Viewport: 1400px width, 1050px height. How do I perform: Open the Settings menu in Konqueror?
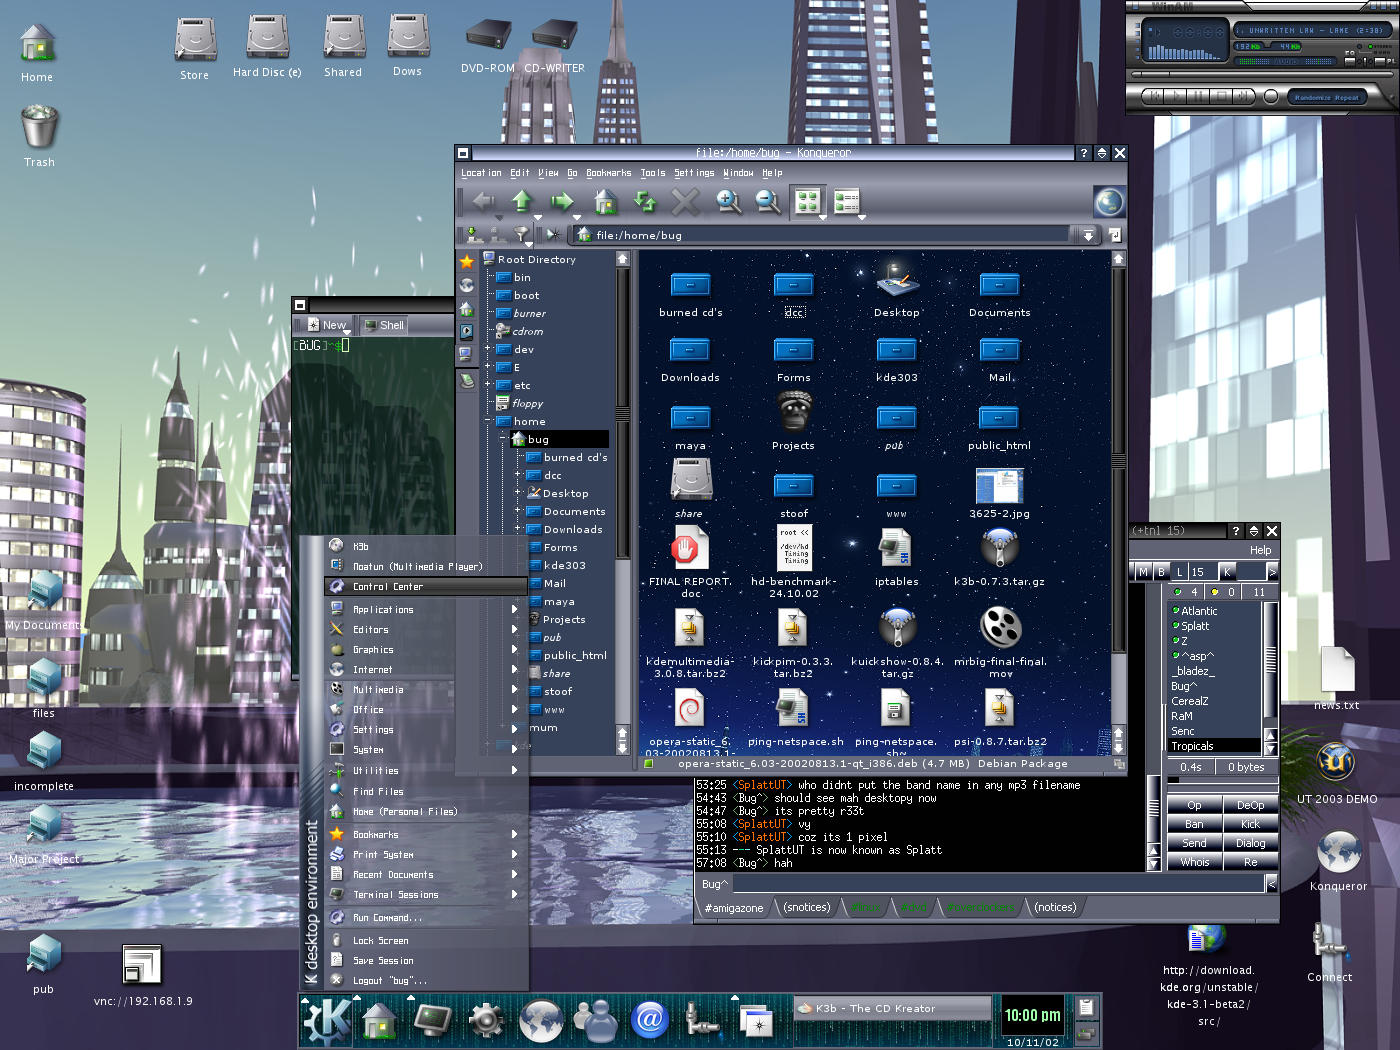pyautogui.click(x=694, y=173)
